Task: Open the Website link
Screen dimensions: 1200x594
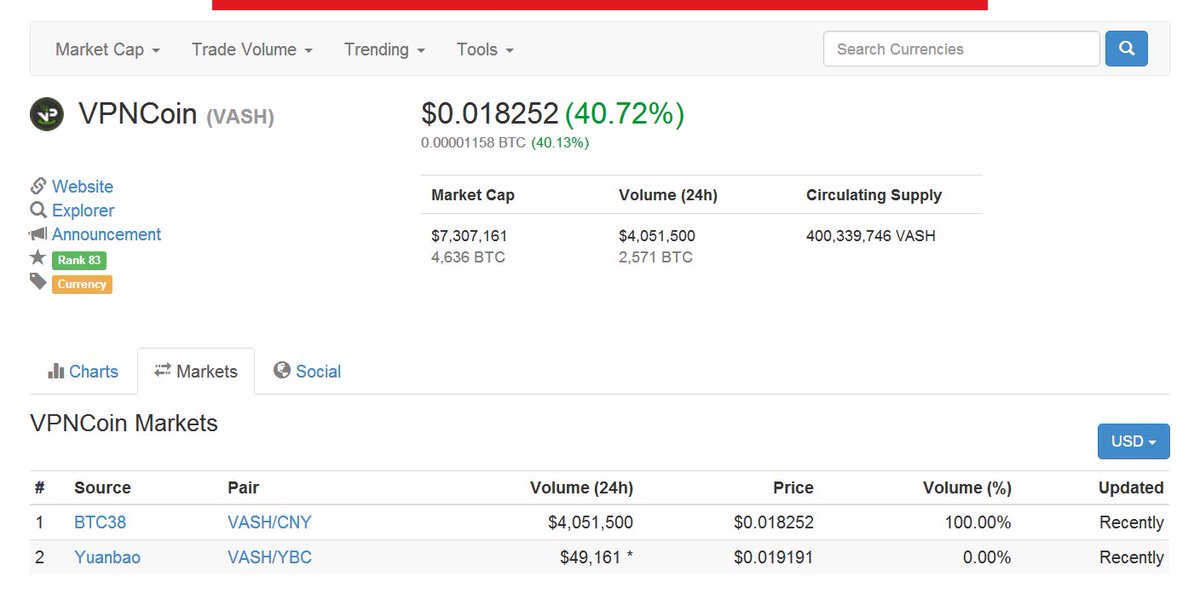Action: (82, 186)
